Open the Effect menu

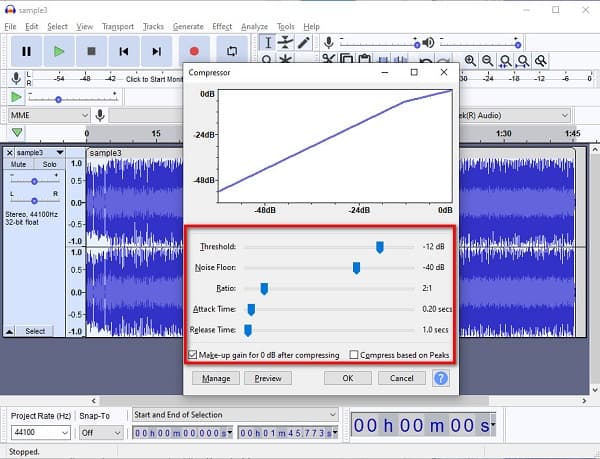222,26
